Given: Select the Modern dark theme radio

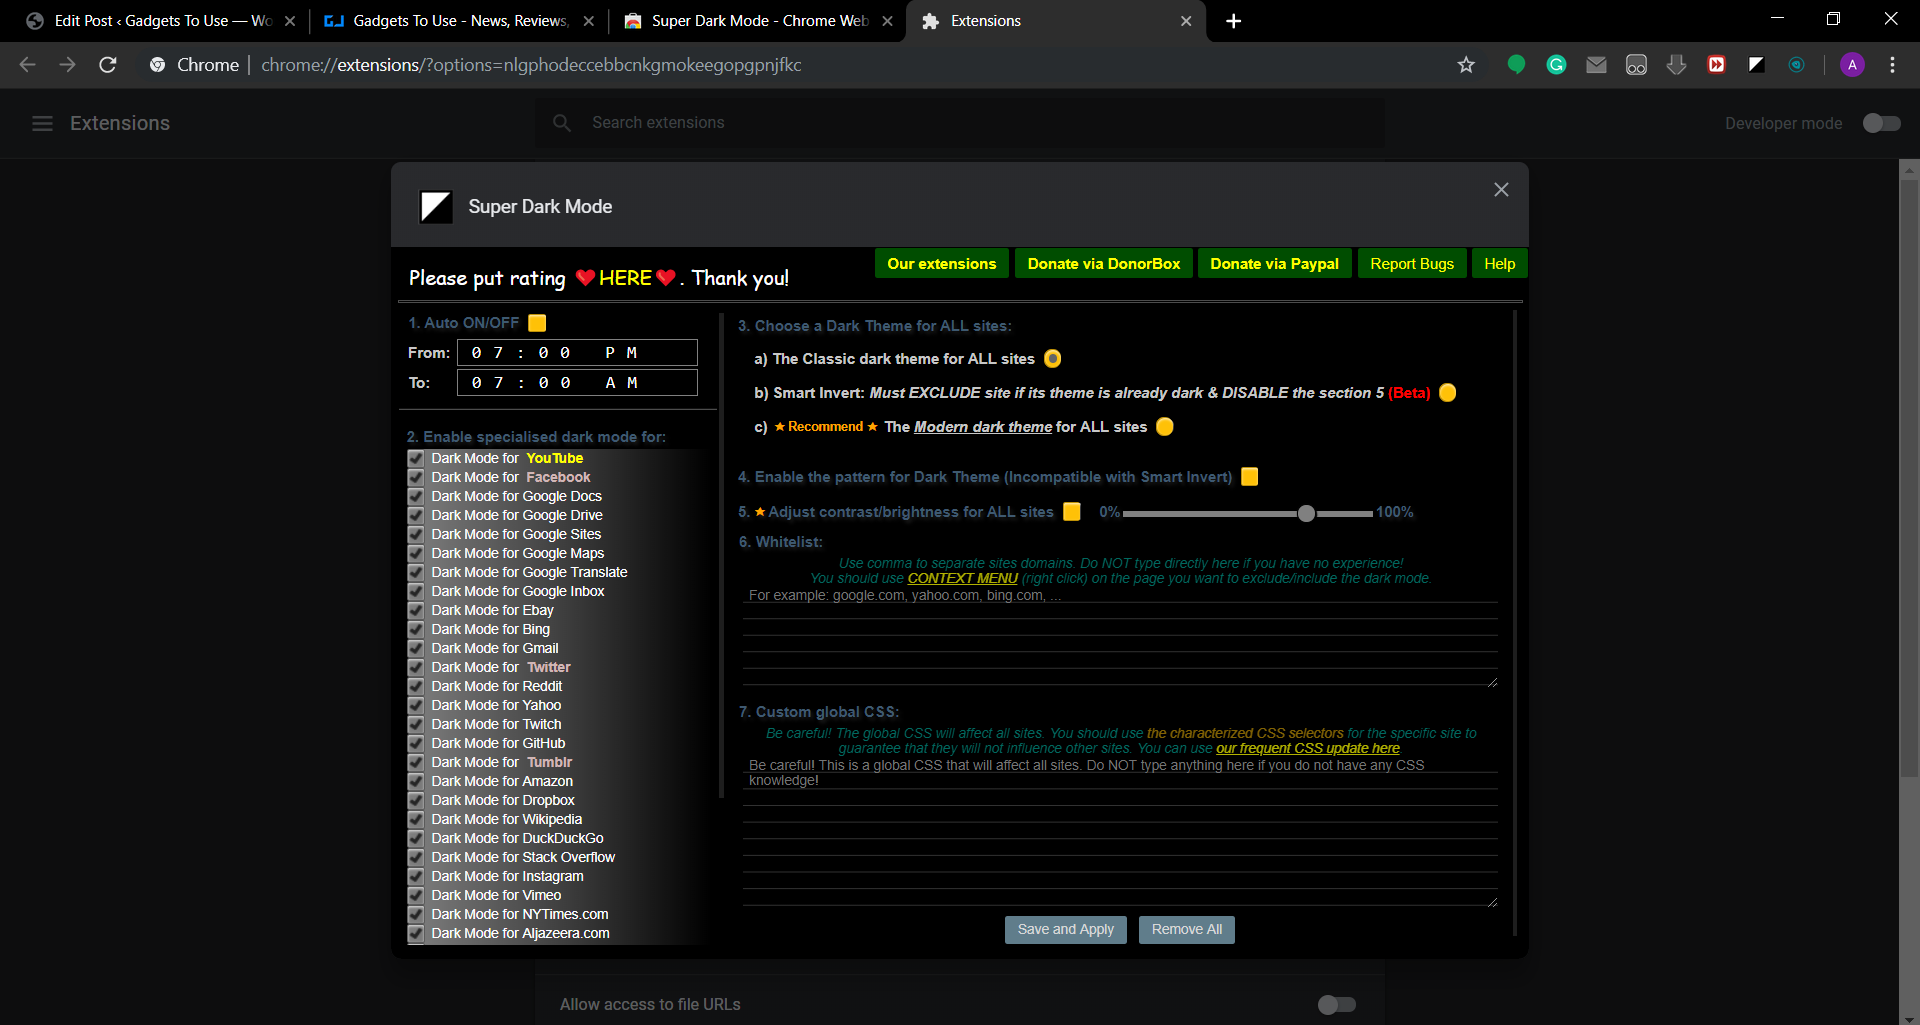Looking at the screenshot, I should point(1164,427).
